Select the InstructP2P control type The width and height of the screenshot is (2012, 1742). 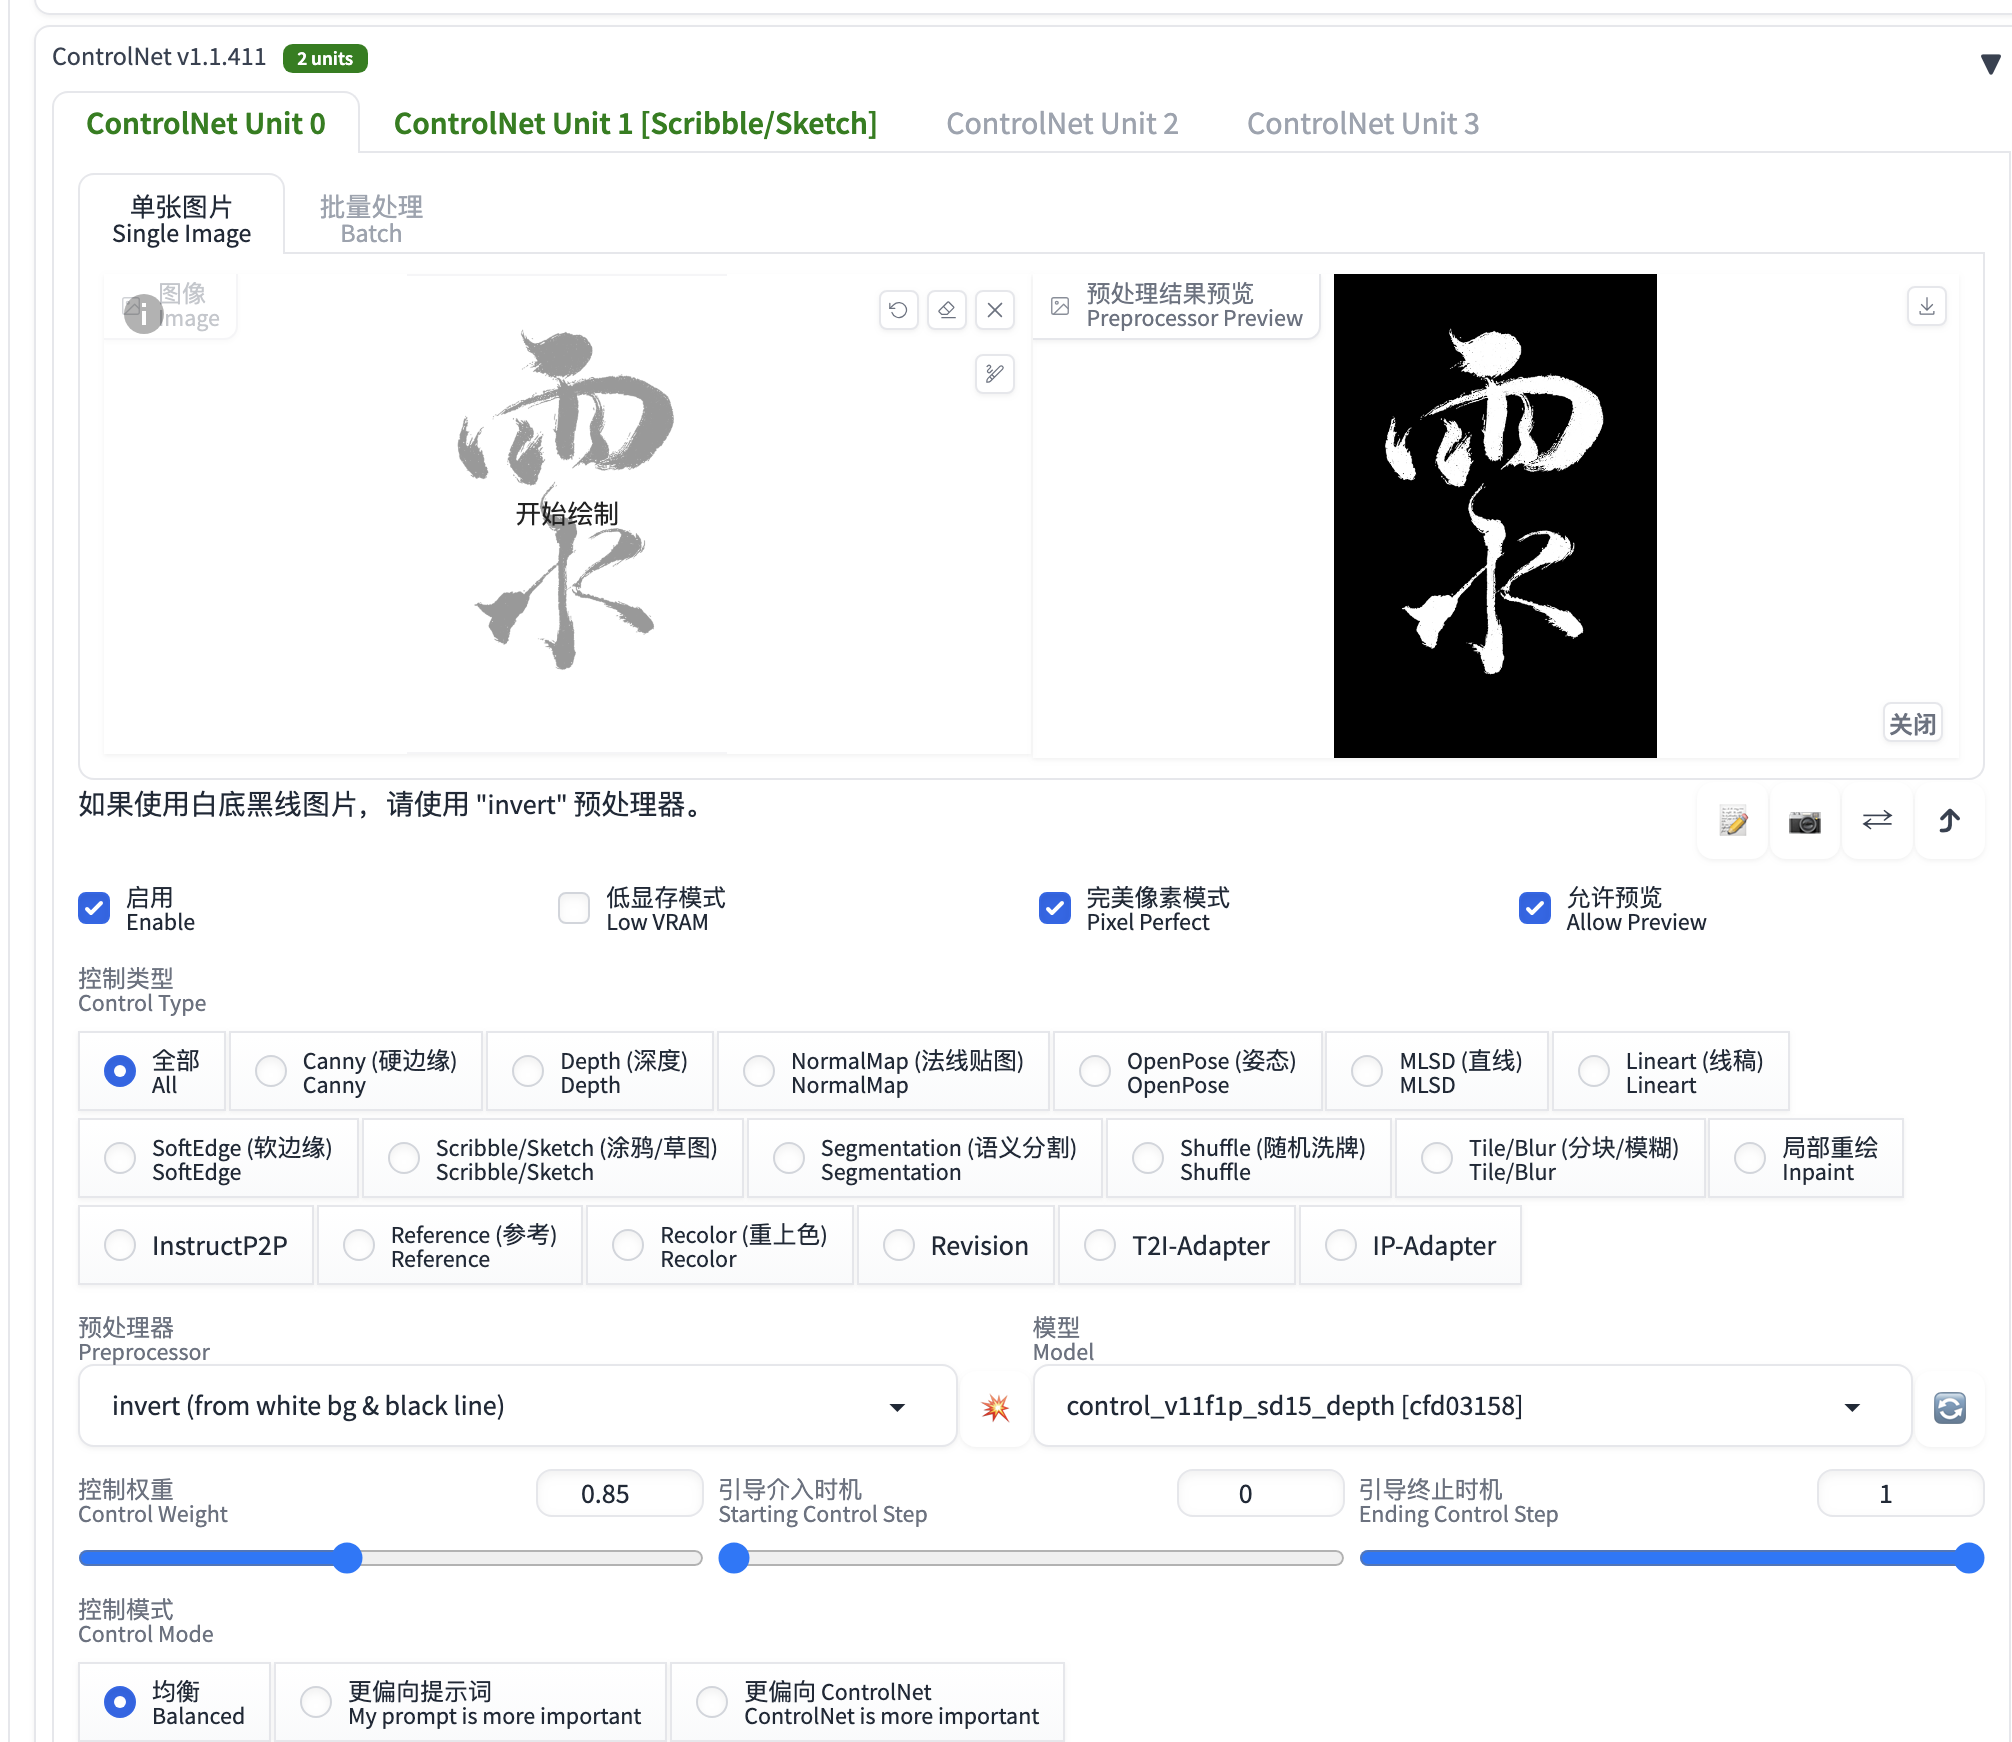click(x=196, y=1245)
